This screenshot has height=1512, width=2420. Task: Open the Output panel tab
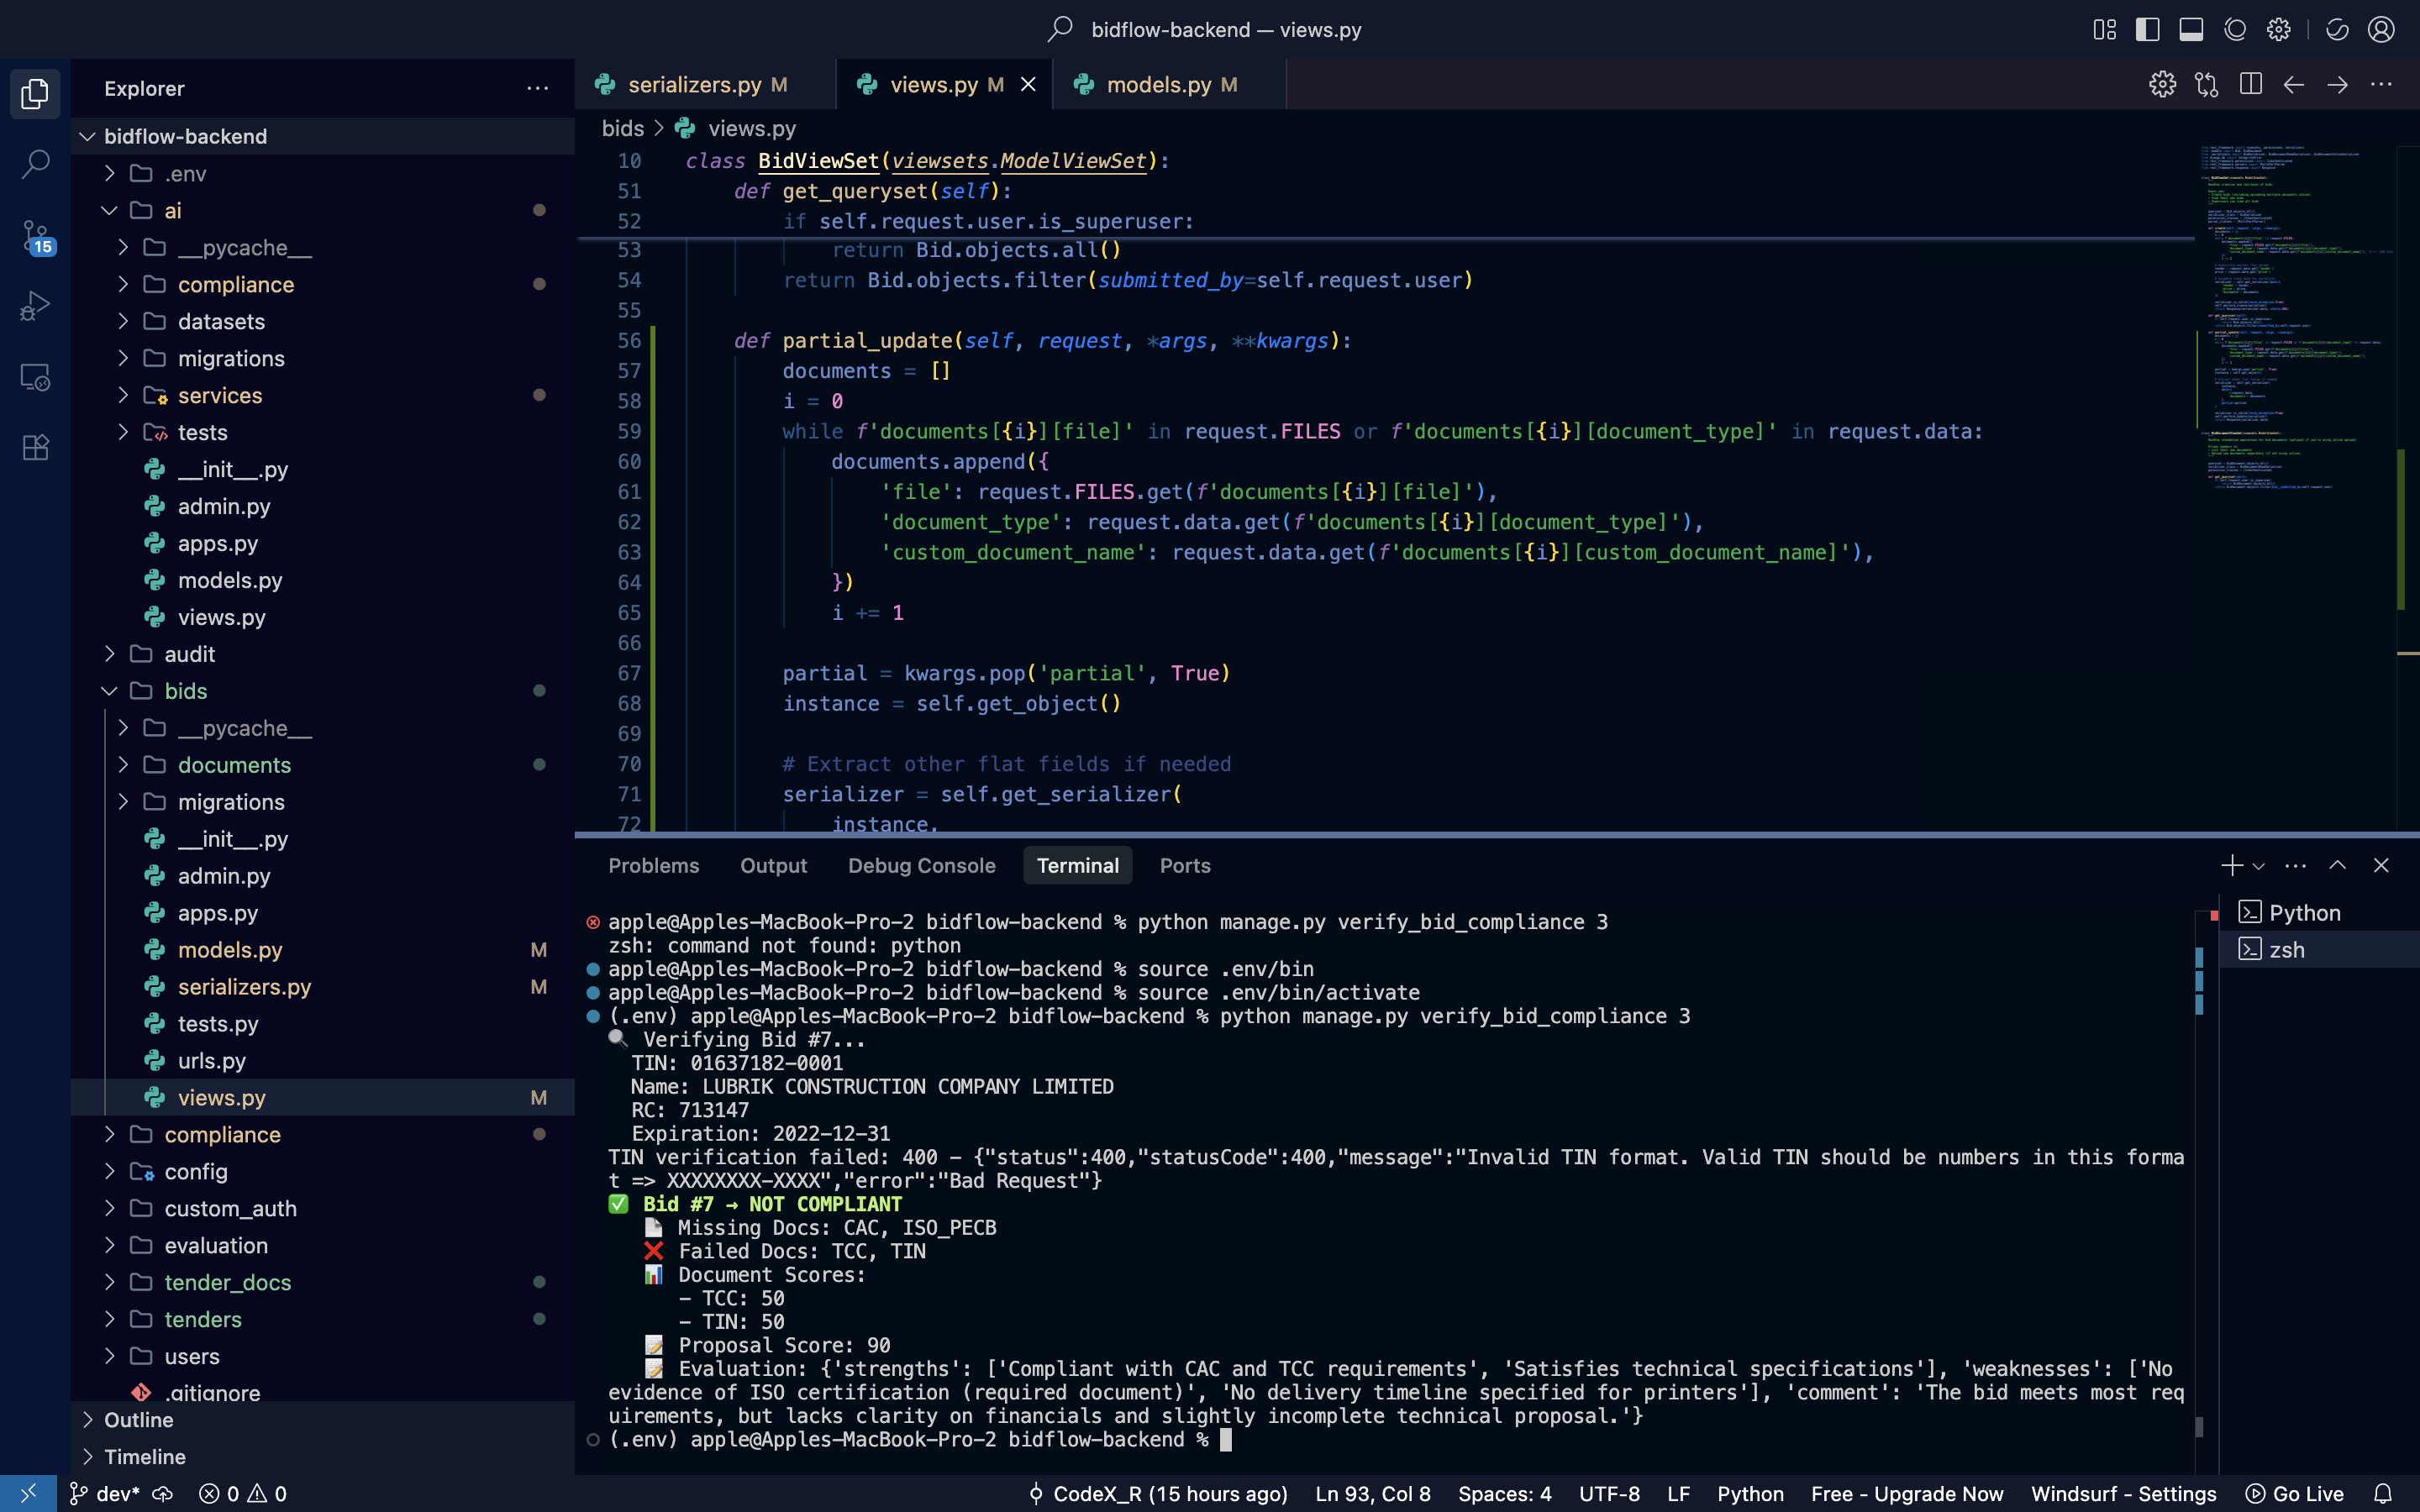pos(773,865)
